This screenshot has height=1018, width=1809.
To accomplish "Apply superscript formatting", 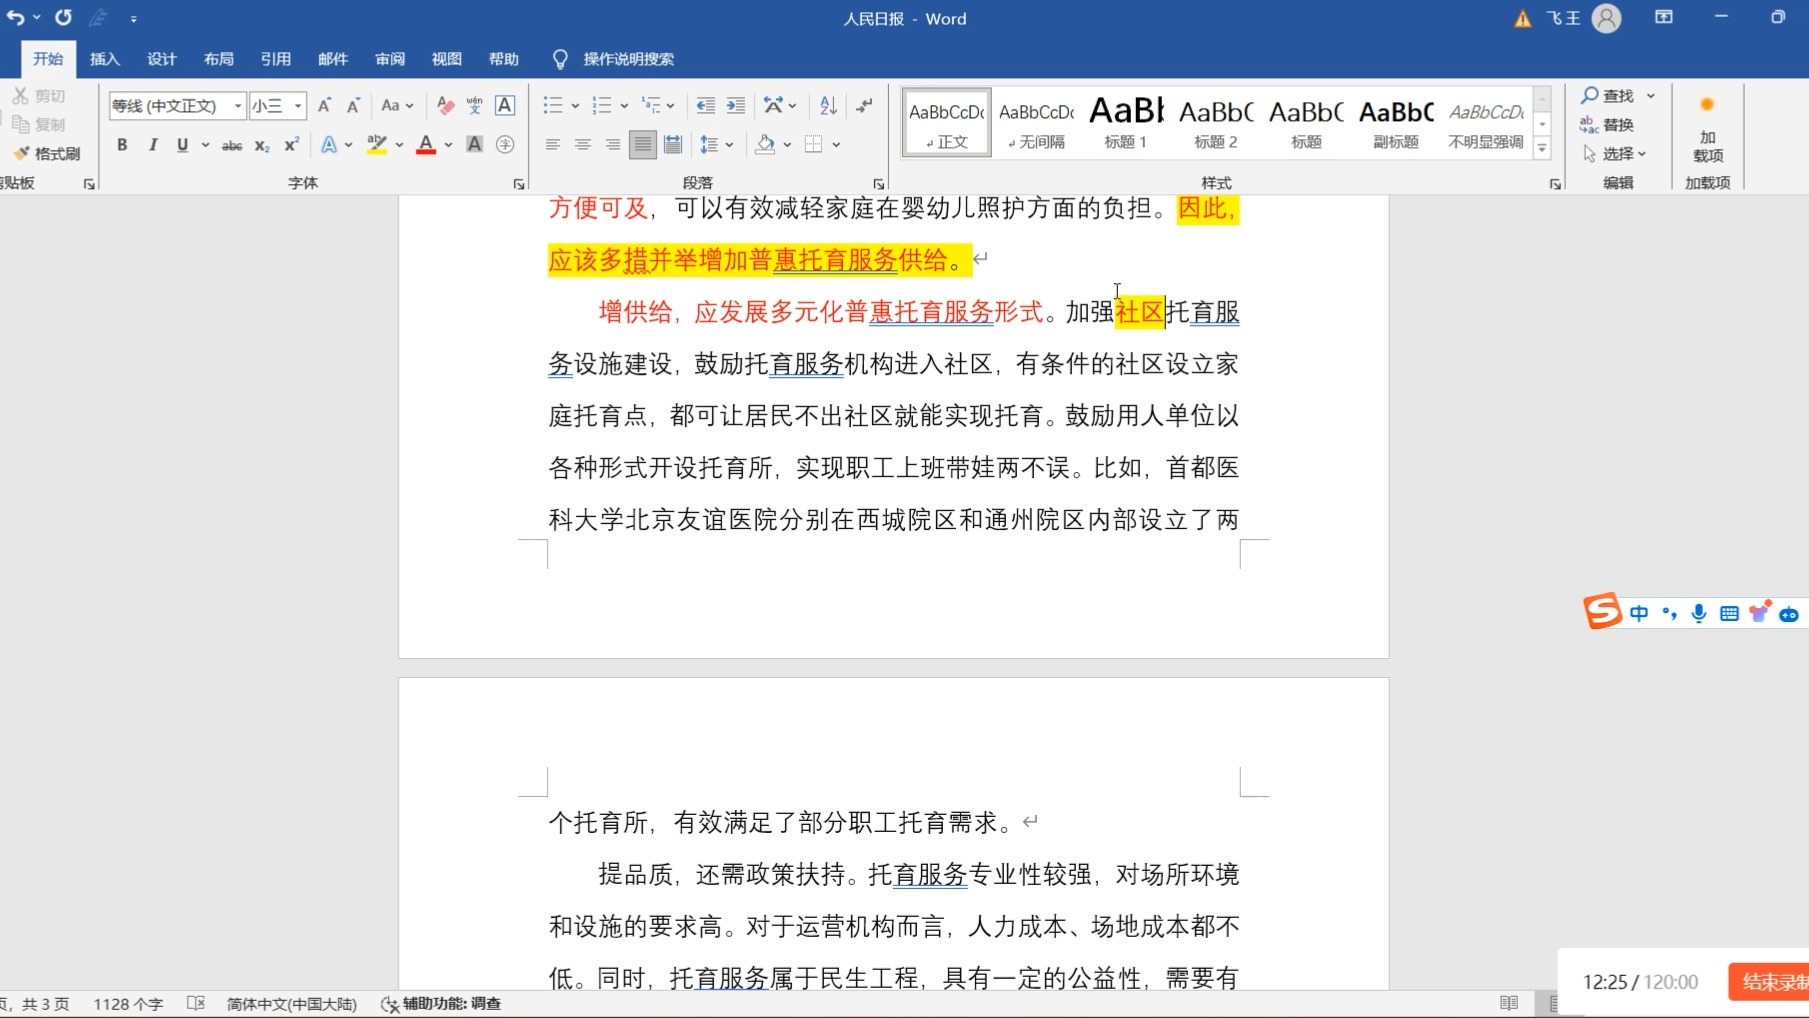I will [292, 145].
